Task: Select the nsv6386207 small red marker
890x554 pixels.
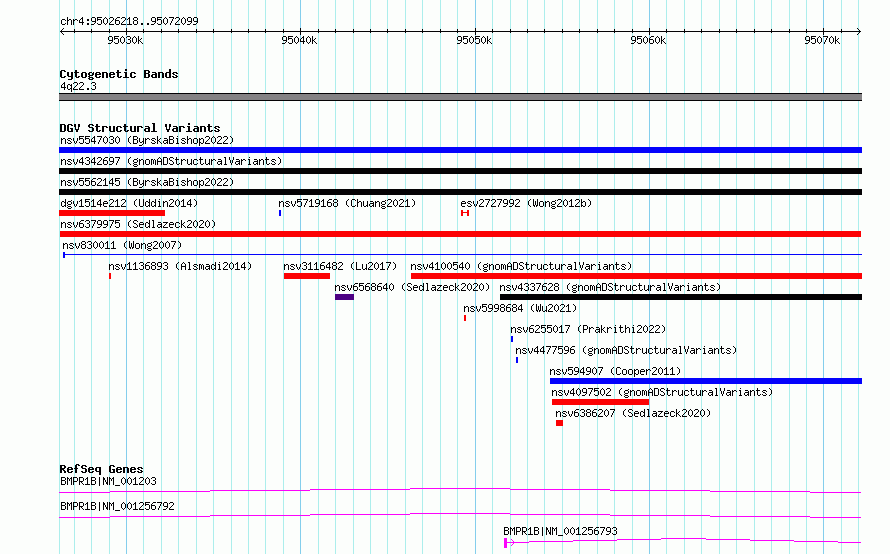Action: click(559, 423)
